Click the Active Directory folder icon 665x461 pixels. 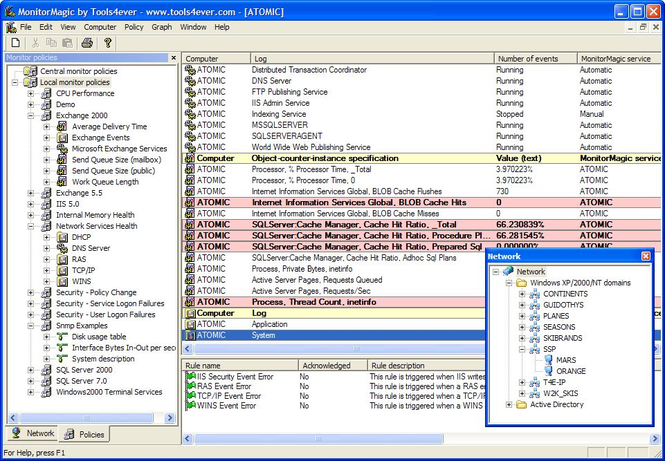pos(521,404)
